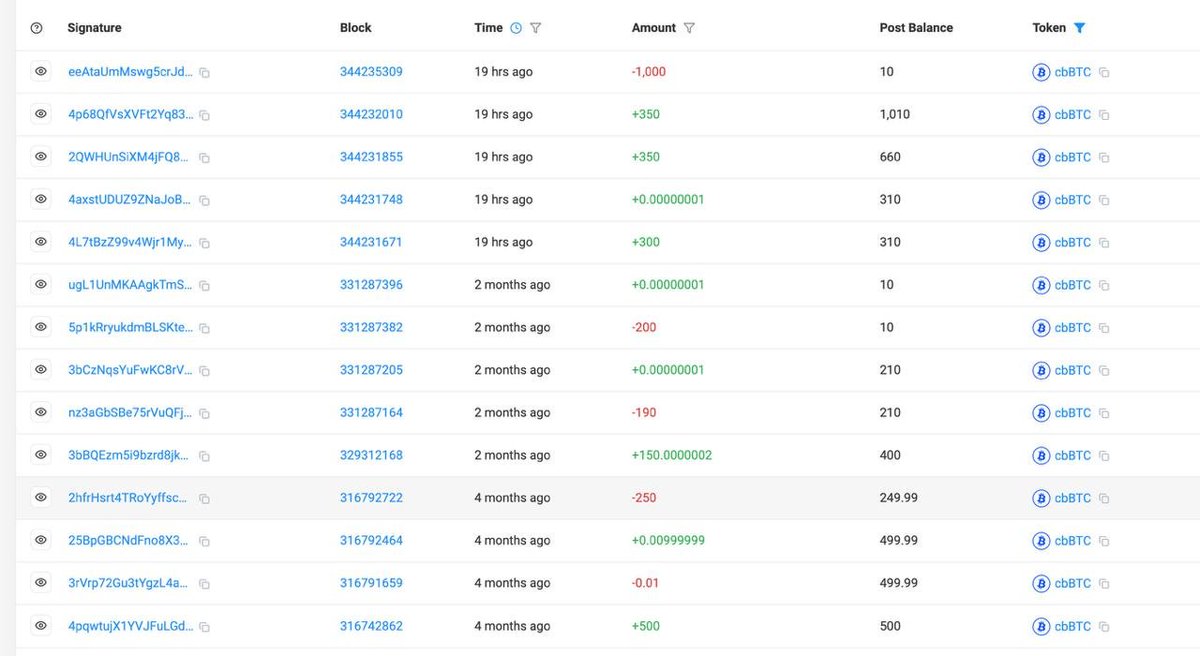Copy signature ugL1UnMKAAgkTmS

tap(204, 285)
